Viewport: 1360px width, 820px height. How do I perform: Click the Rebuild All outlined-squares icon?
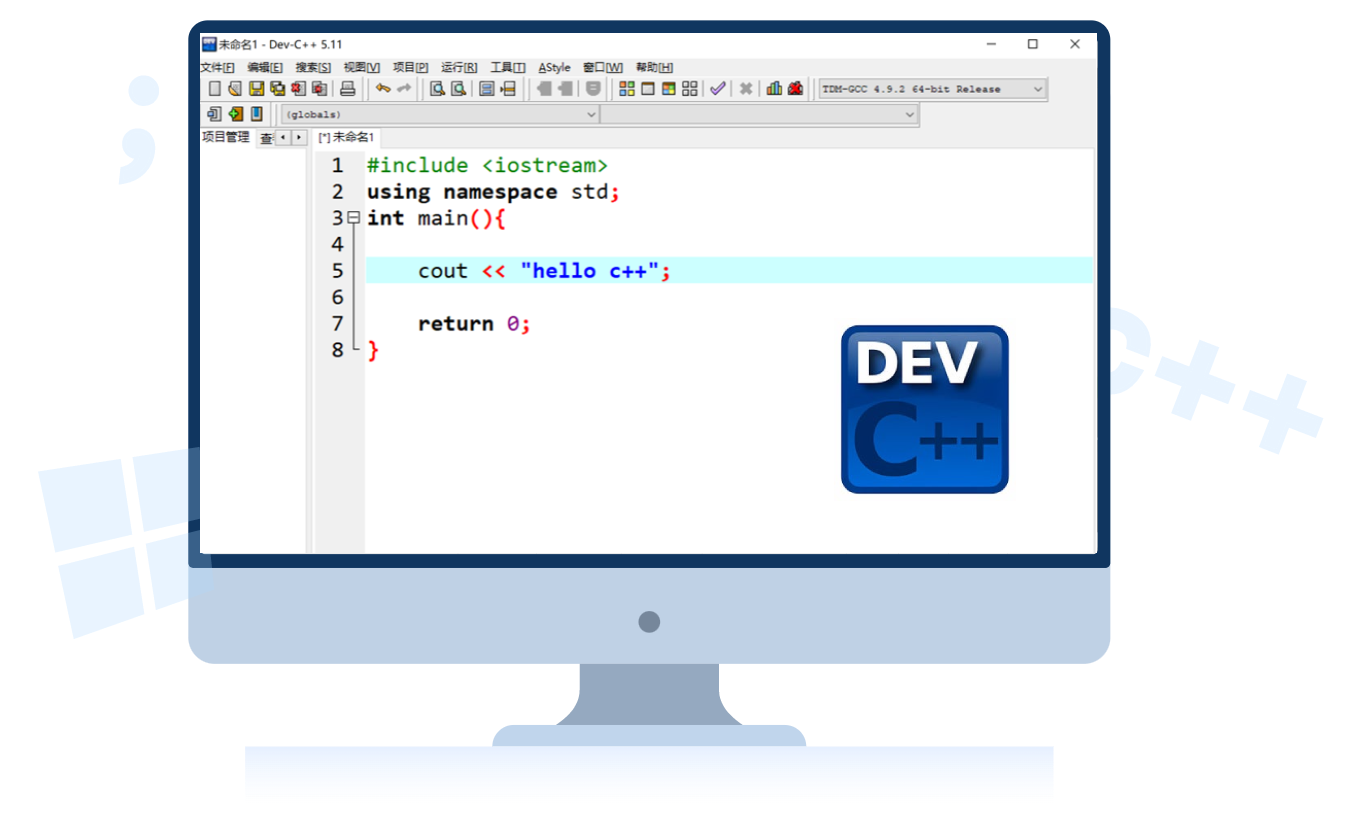tap(690, 89)
